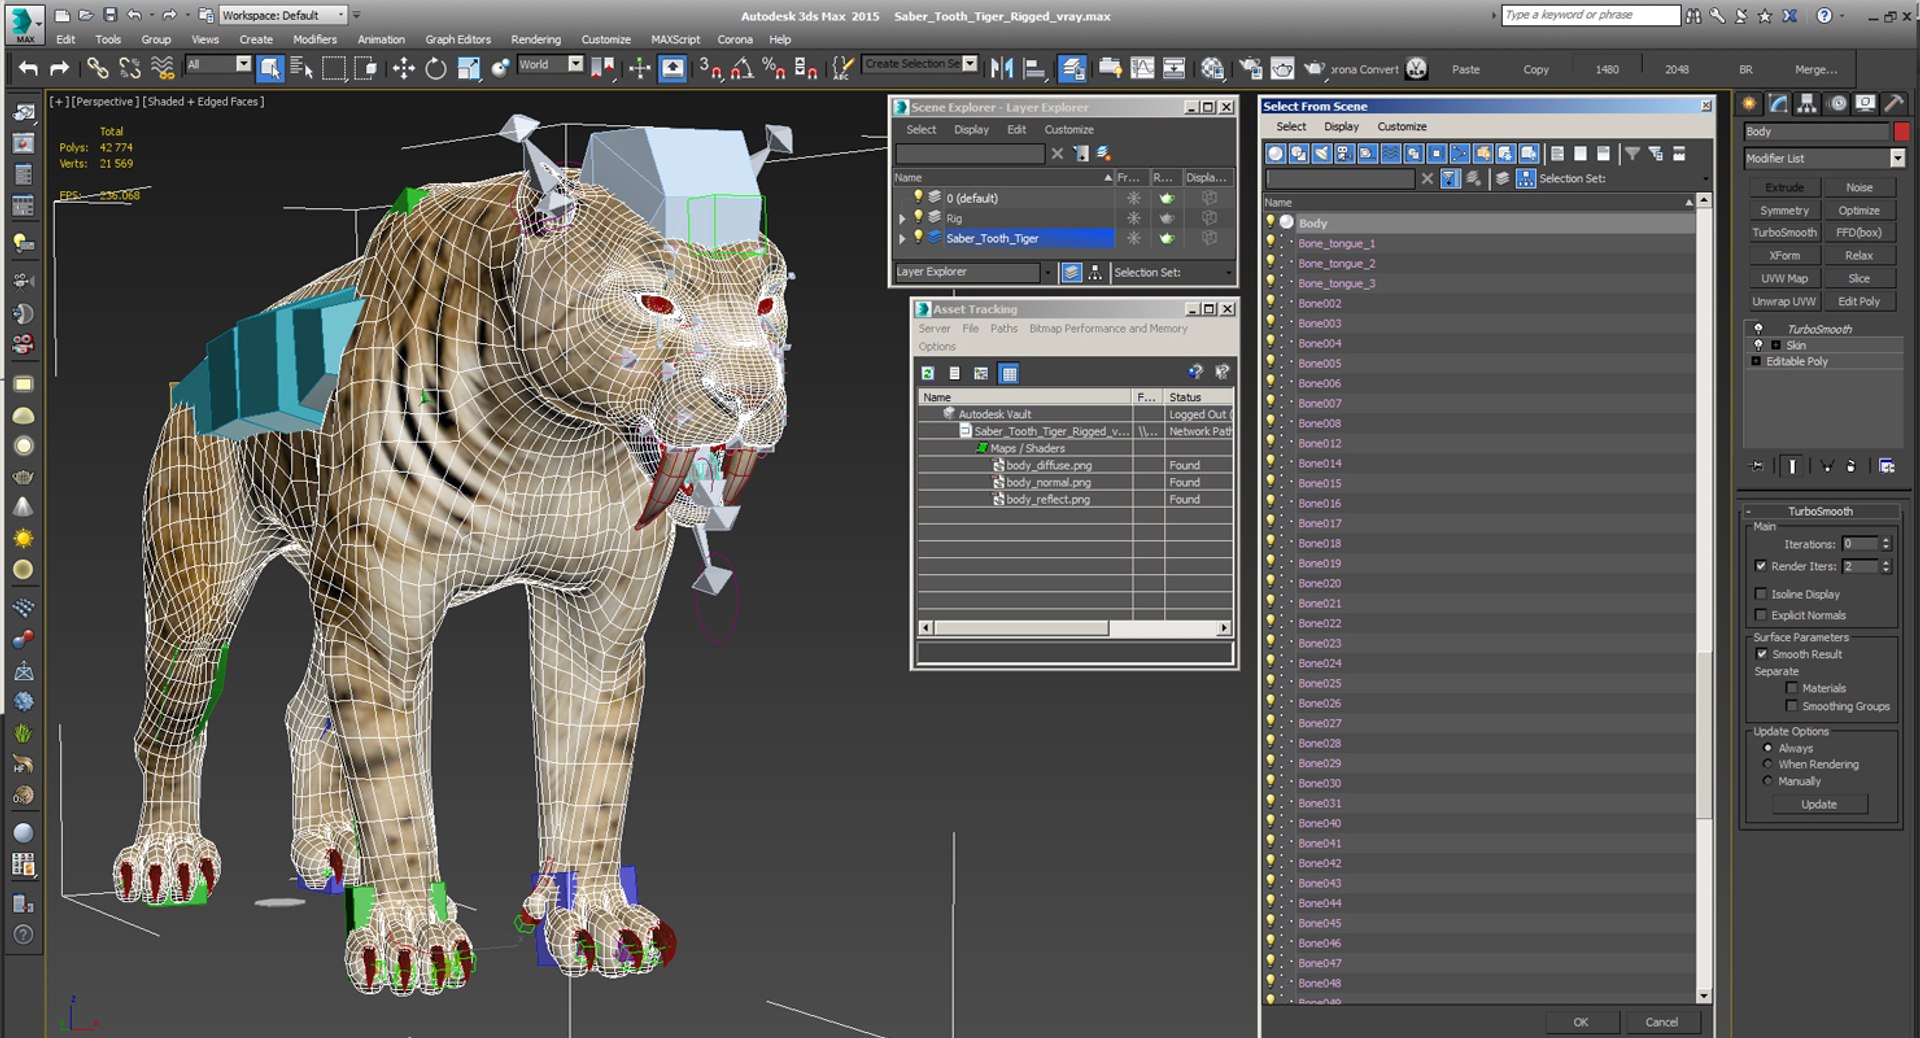Screen dimensions: 1920x1038
Task: Click the Update button in TurboSmooth
Action: point(1819,804)
